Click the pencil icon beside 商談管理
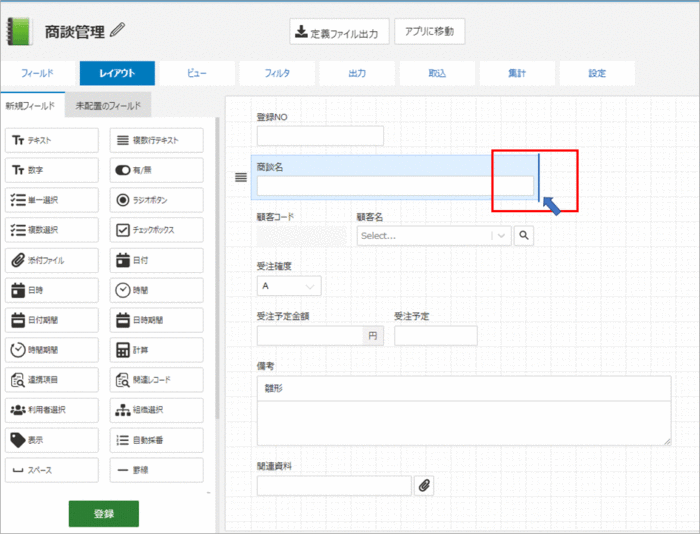This screenshot has height=534, width=700. (117, 30)
